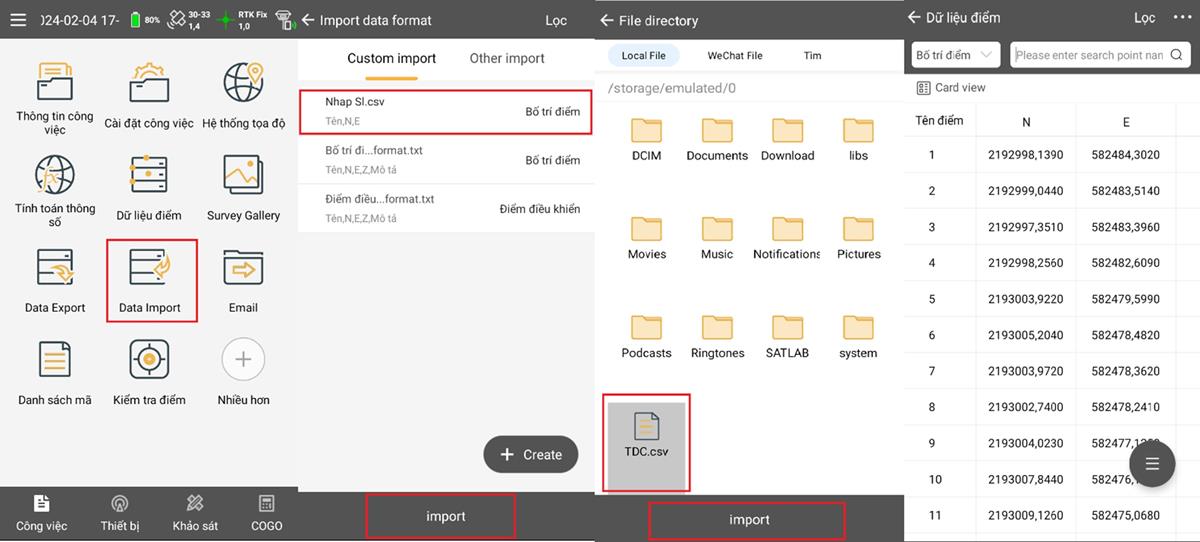Select the TDC.csv file
The width and height of the screenshot is (1200, 542).
tap(646, 435)
